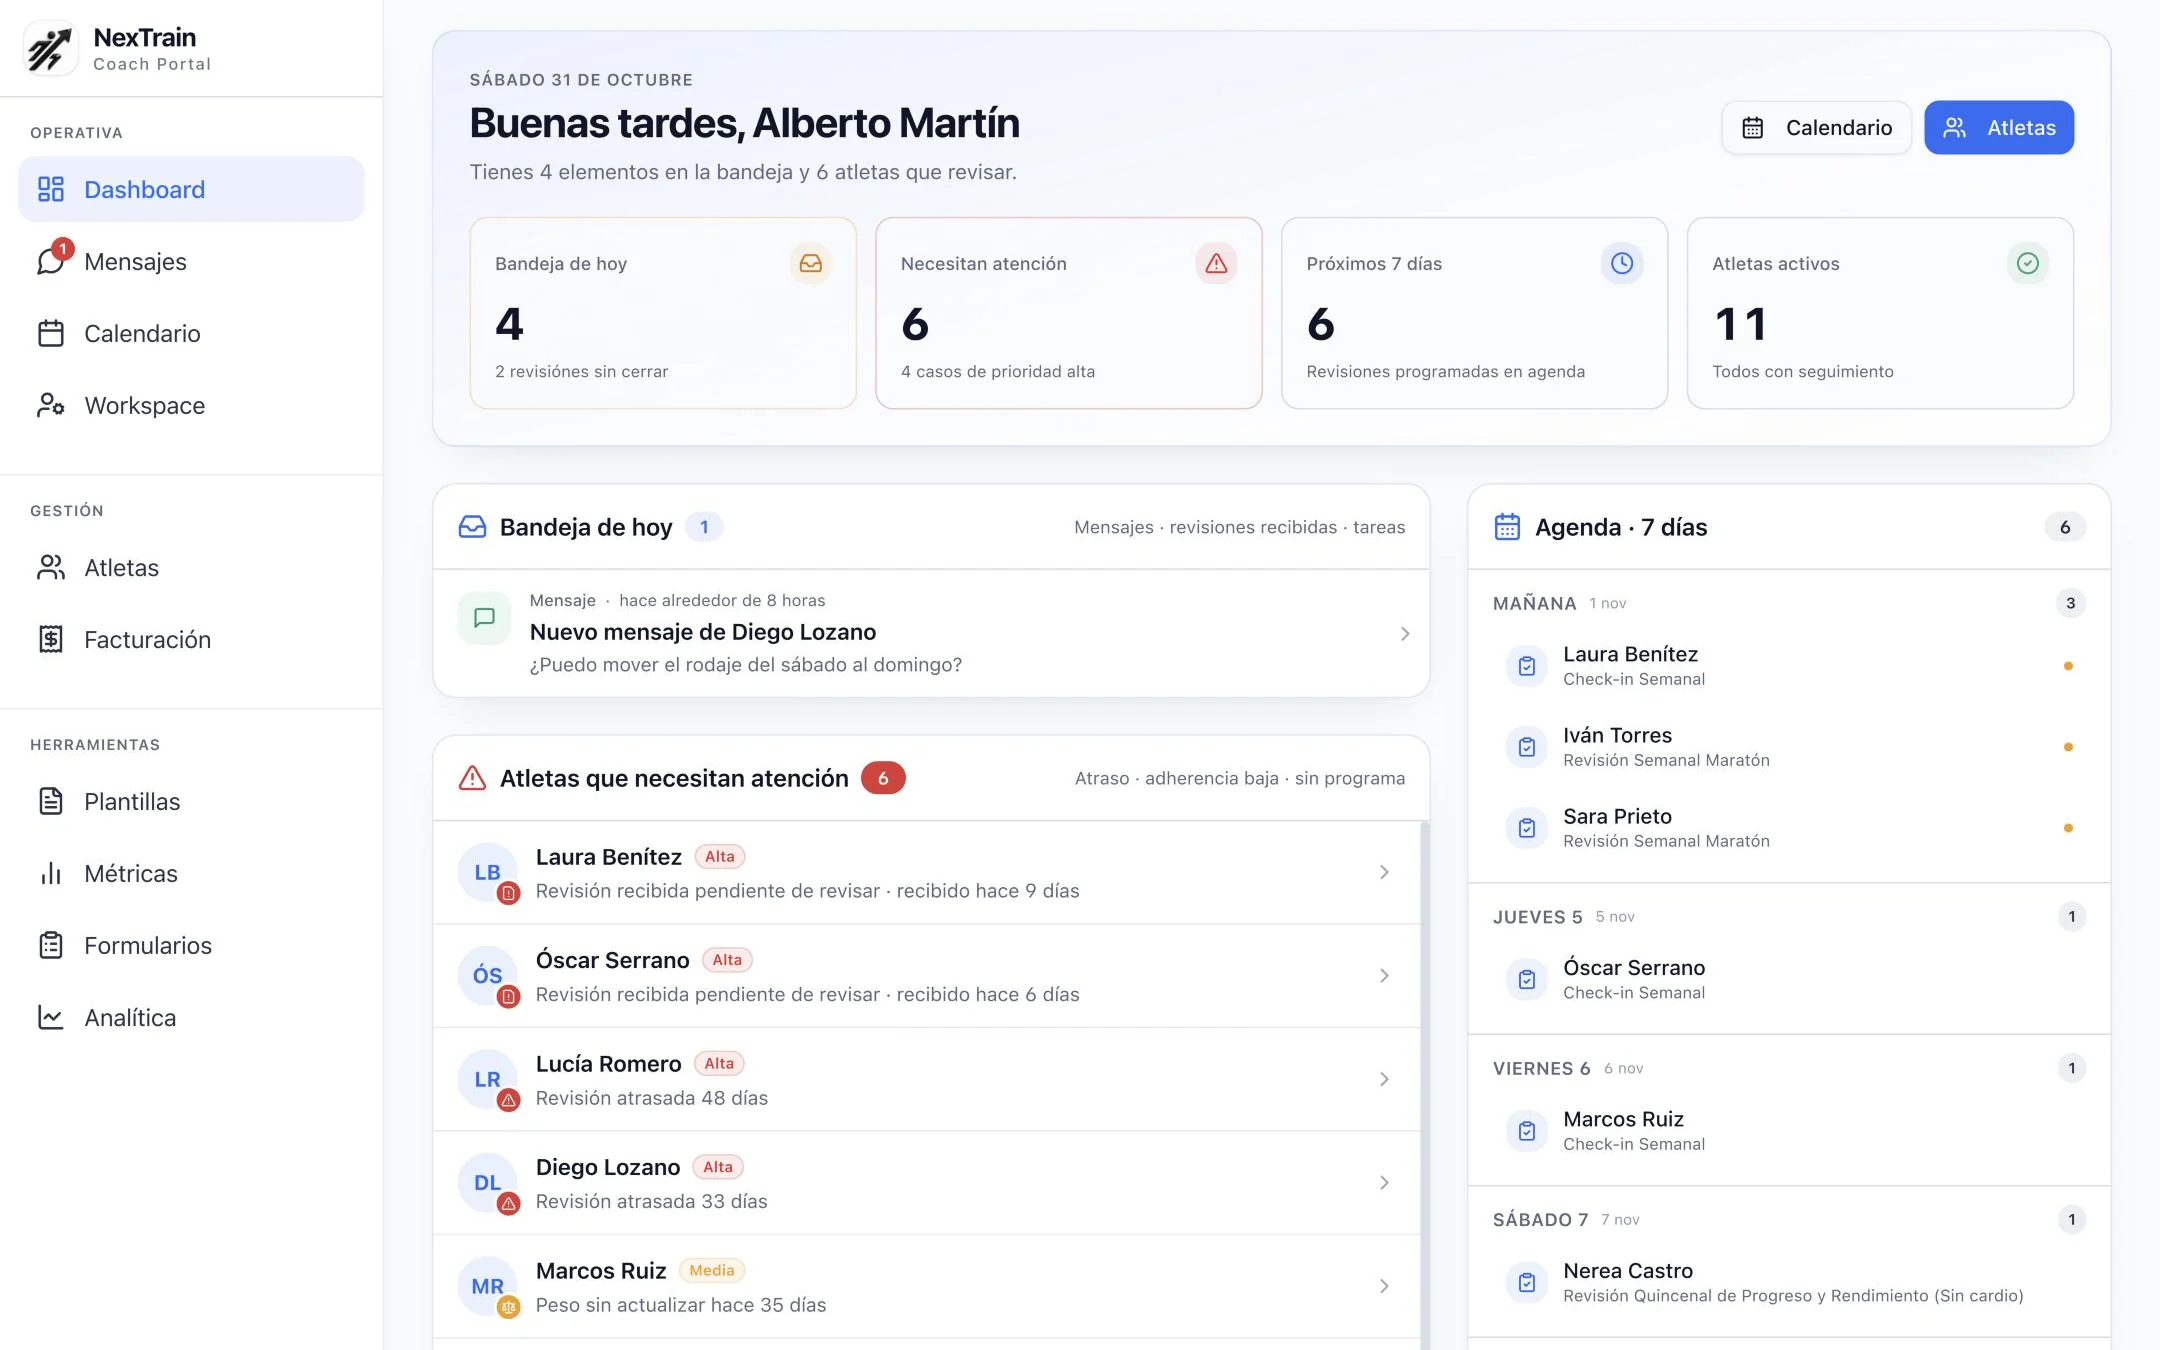Viewport: 2160px width, 1350px height.
Task: Open the Nuevo mensaje de Diego Lozano chevron
Action: [x=1405, y=634]
